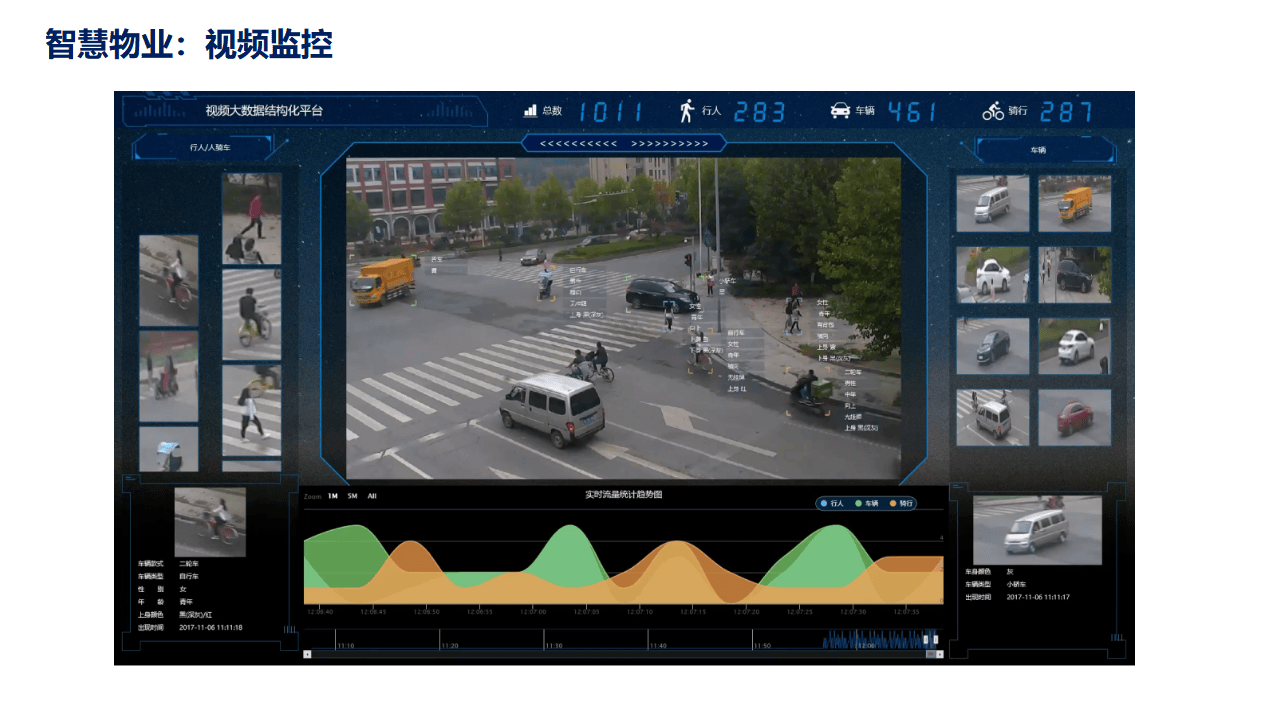Toggle the 骑行 series in chart legend
Screen dimensions: 1280x720
pyautogui.click(x=900, y=504)
